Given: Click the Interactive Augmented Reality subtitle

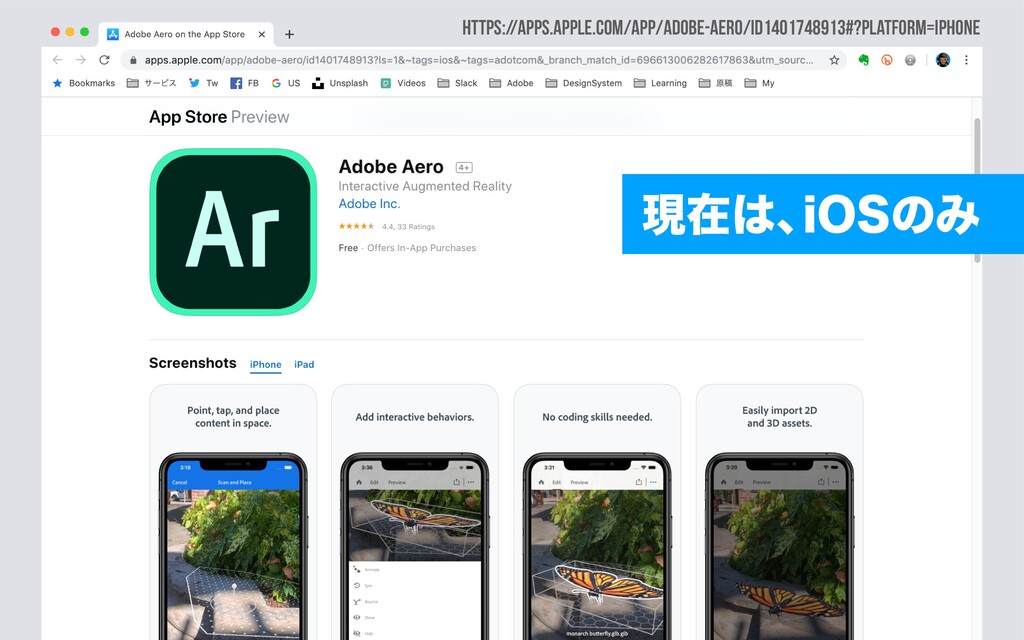Looking at the screenshot, I should [x=425, y=186].
